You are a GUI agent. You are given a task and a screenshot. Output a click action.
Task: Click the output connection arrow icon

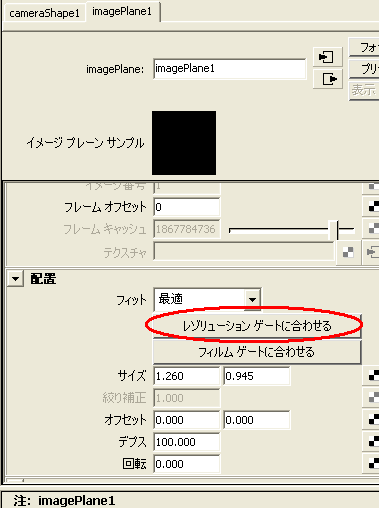pos(328,79)
